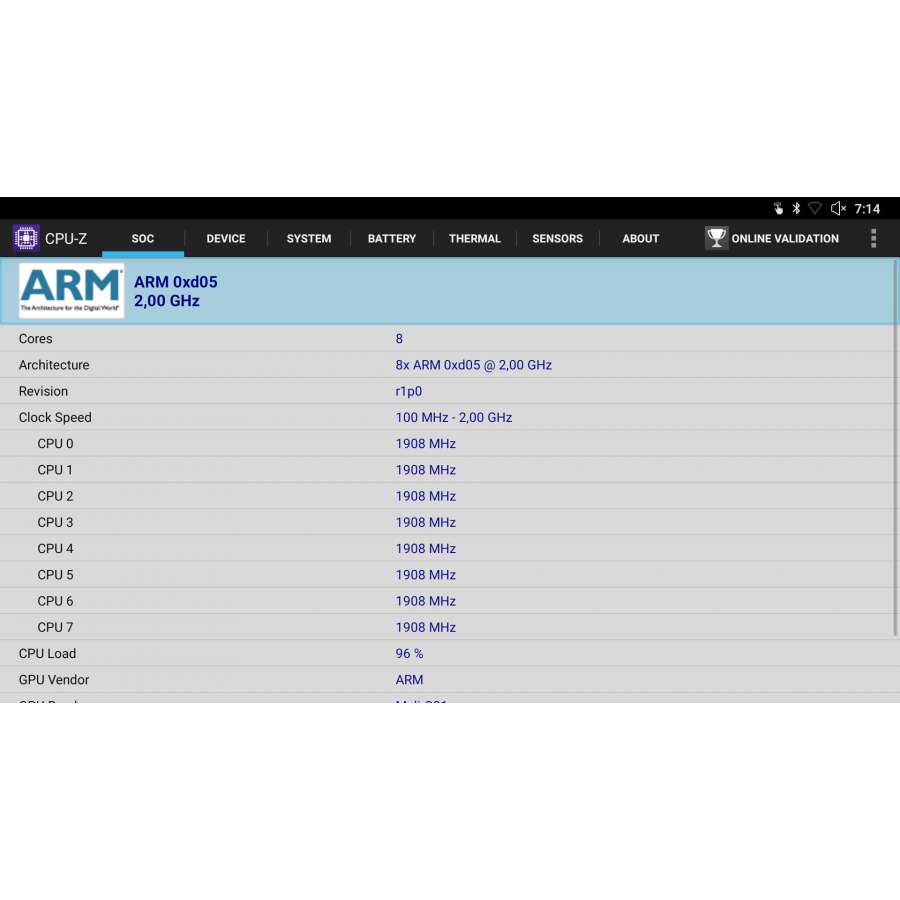Click the 1908 MHz value for CPU 0
900x900 pixels.
(425, 444)
